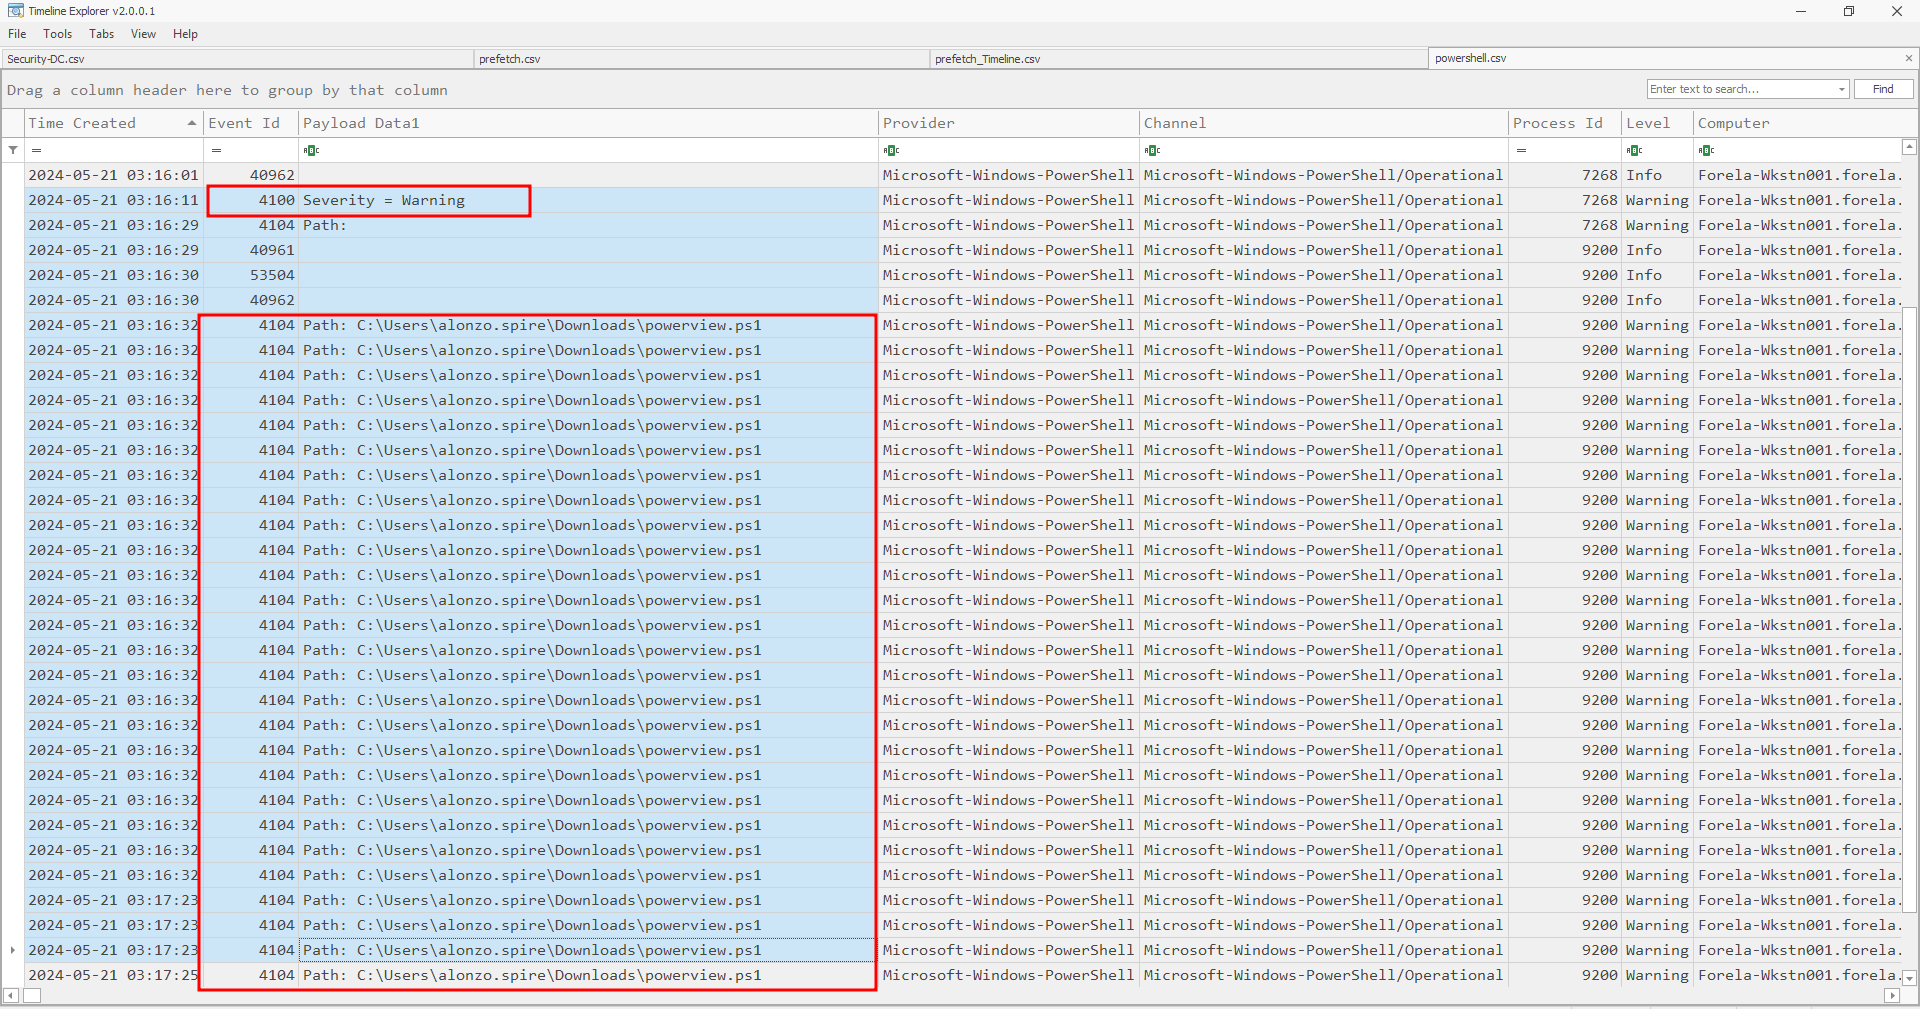Click the ABC filter icon under Level
Screen dimensions: 1920x1009
pyautogui.click(x=1634, y=150)
